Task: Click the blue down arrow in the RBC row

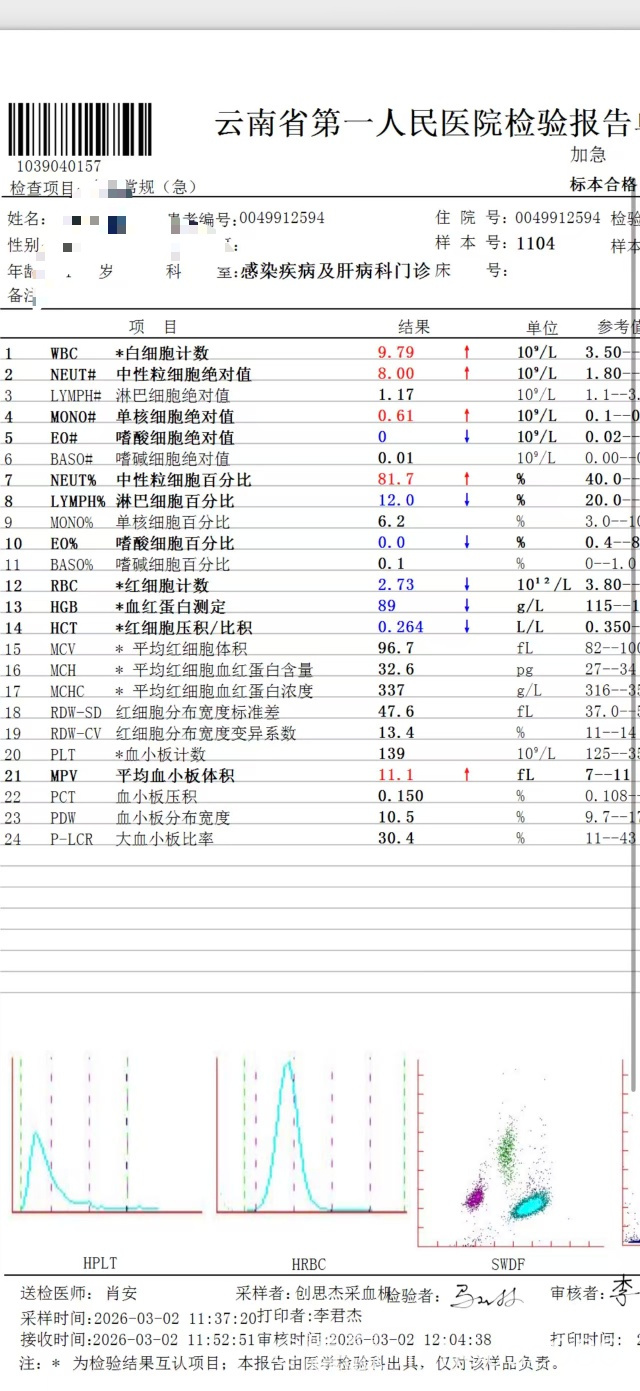Action: click(x=466, y=585)
